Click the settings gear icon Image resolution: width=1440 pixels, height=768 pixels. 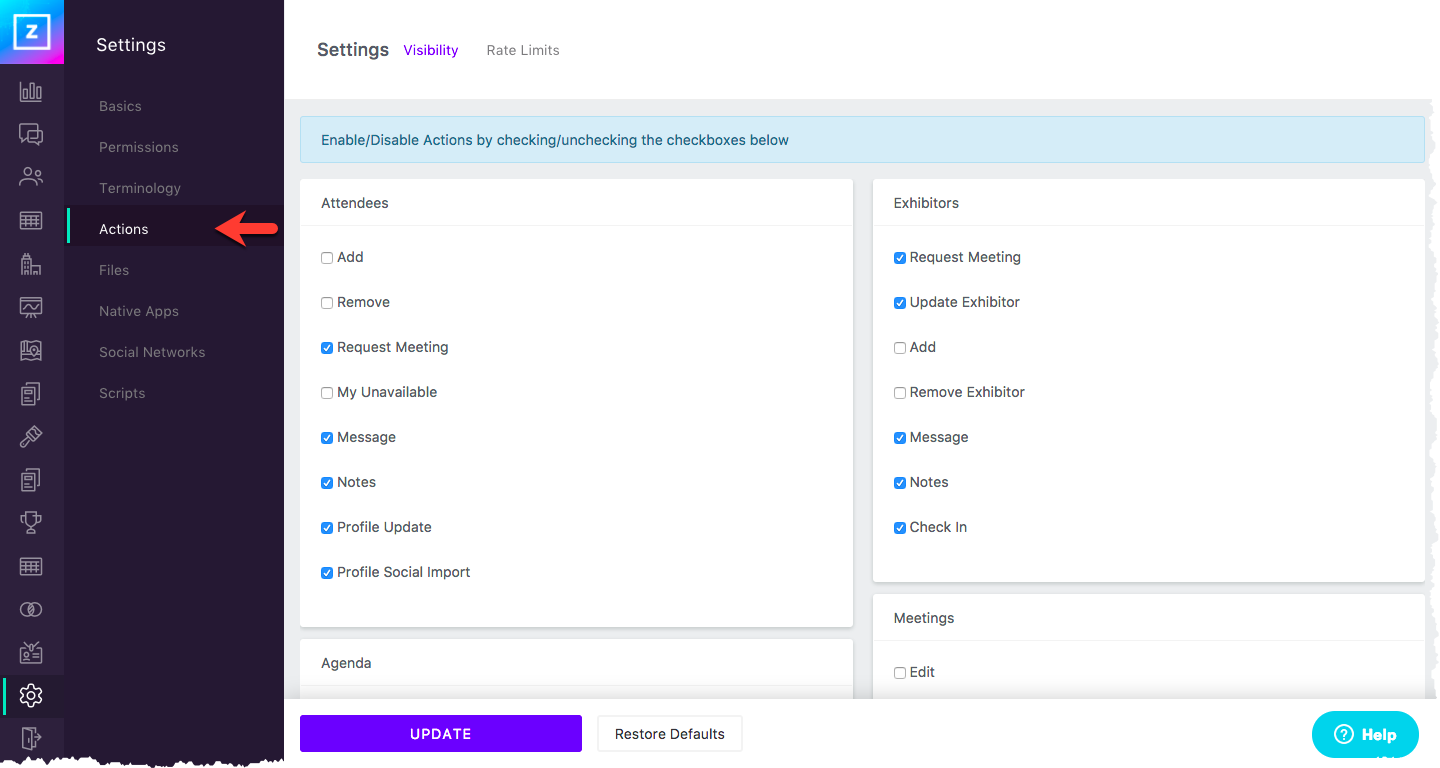click(31, 695)
